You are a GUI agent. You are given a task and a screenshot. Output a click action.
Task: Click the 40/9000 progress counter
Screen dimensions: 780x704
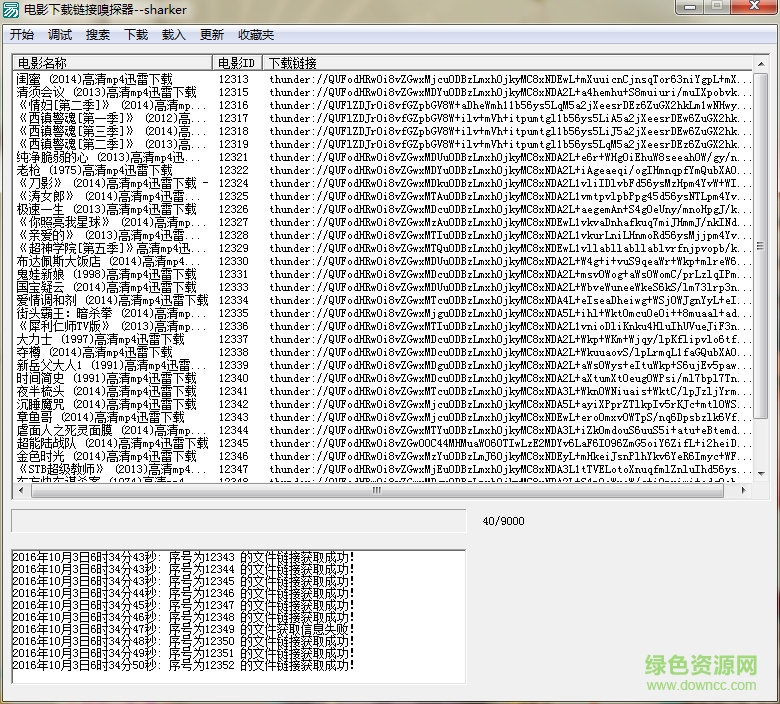503,521
